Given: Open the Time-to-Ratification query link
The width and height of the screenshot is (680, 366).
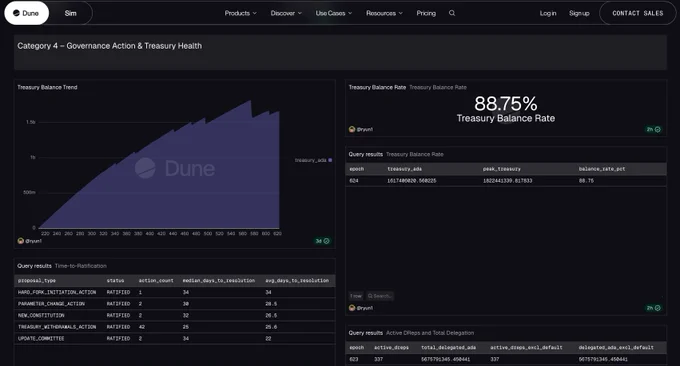Looking at the screenshot, I should [x=81, y=266].
